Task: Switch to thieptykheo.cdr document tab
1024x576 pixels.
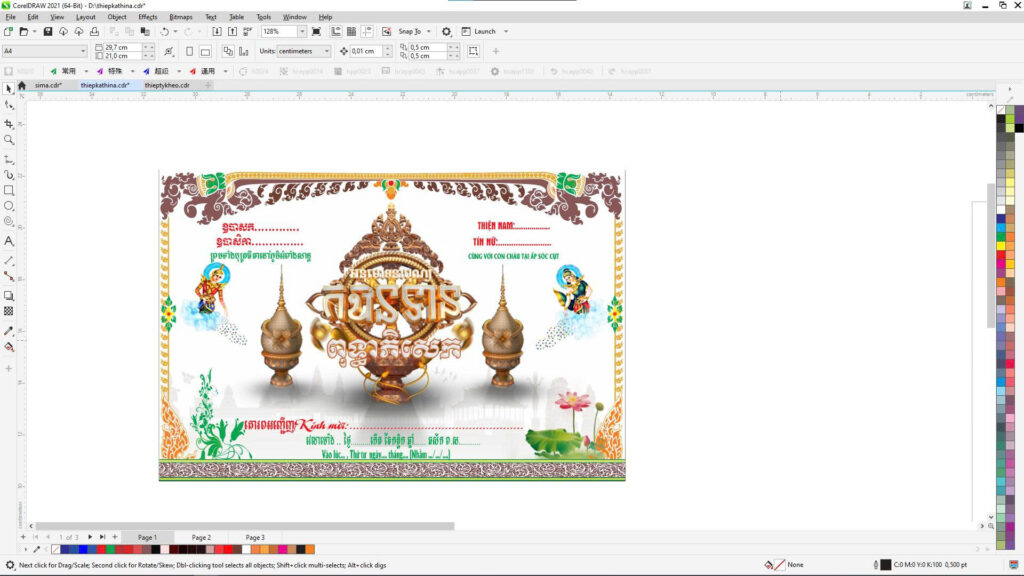Action: coord(167,86)
